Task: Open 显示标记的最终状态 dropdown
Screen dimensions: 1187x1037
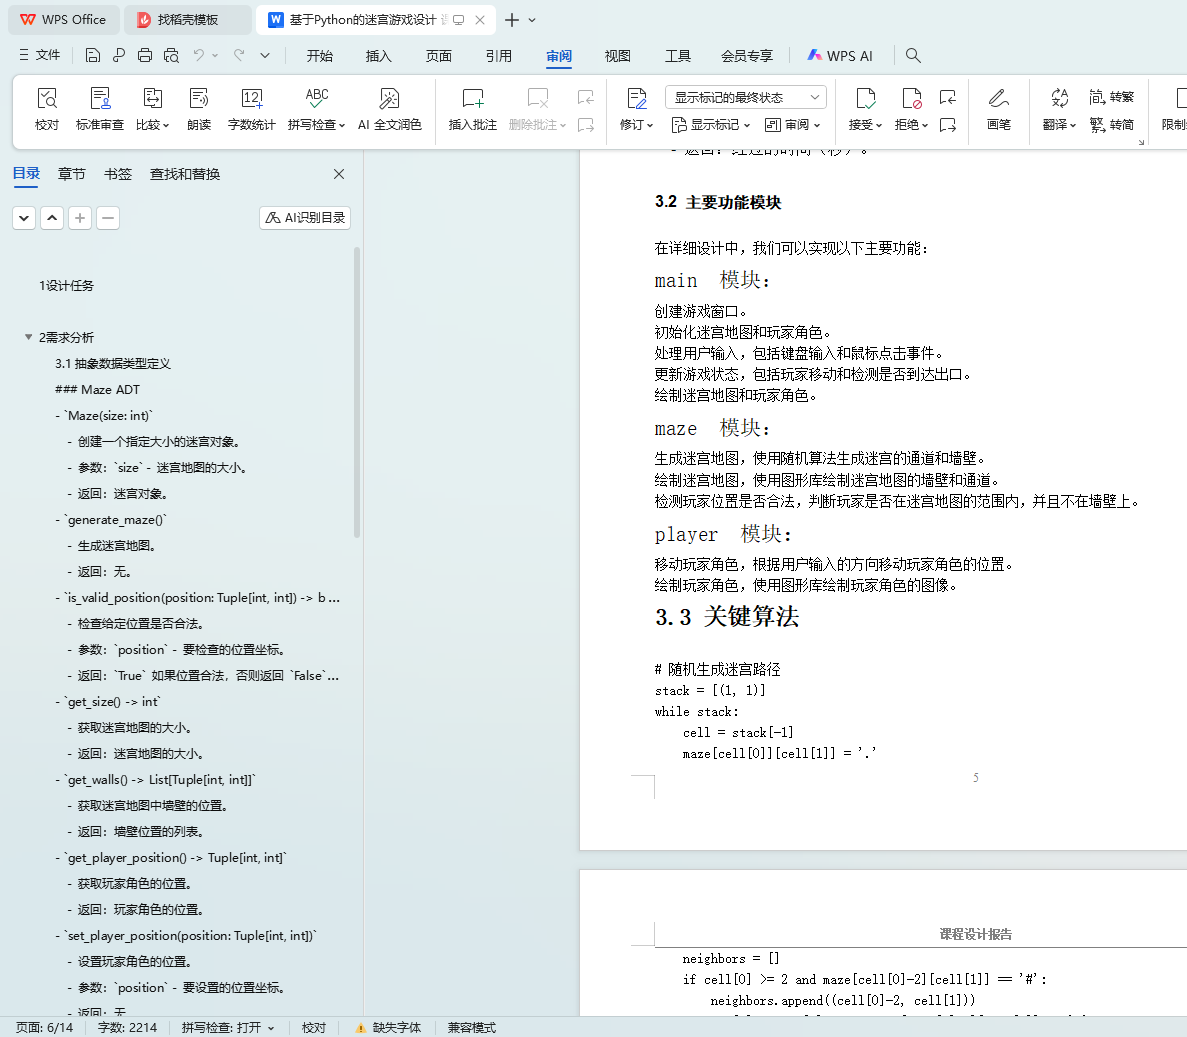Action: coord(746,97)
